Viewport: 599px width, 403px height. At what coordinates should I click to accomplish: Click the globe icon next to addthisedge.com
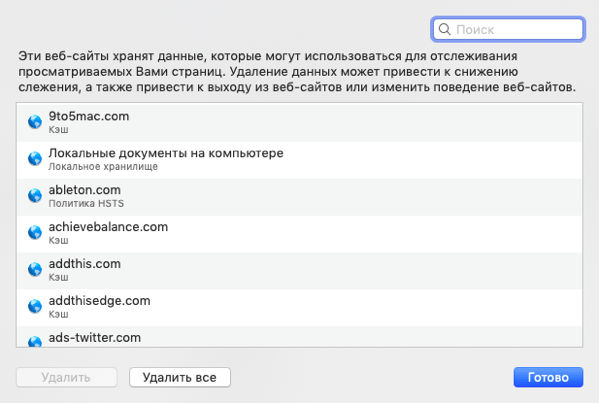(x=35, y=306)
